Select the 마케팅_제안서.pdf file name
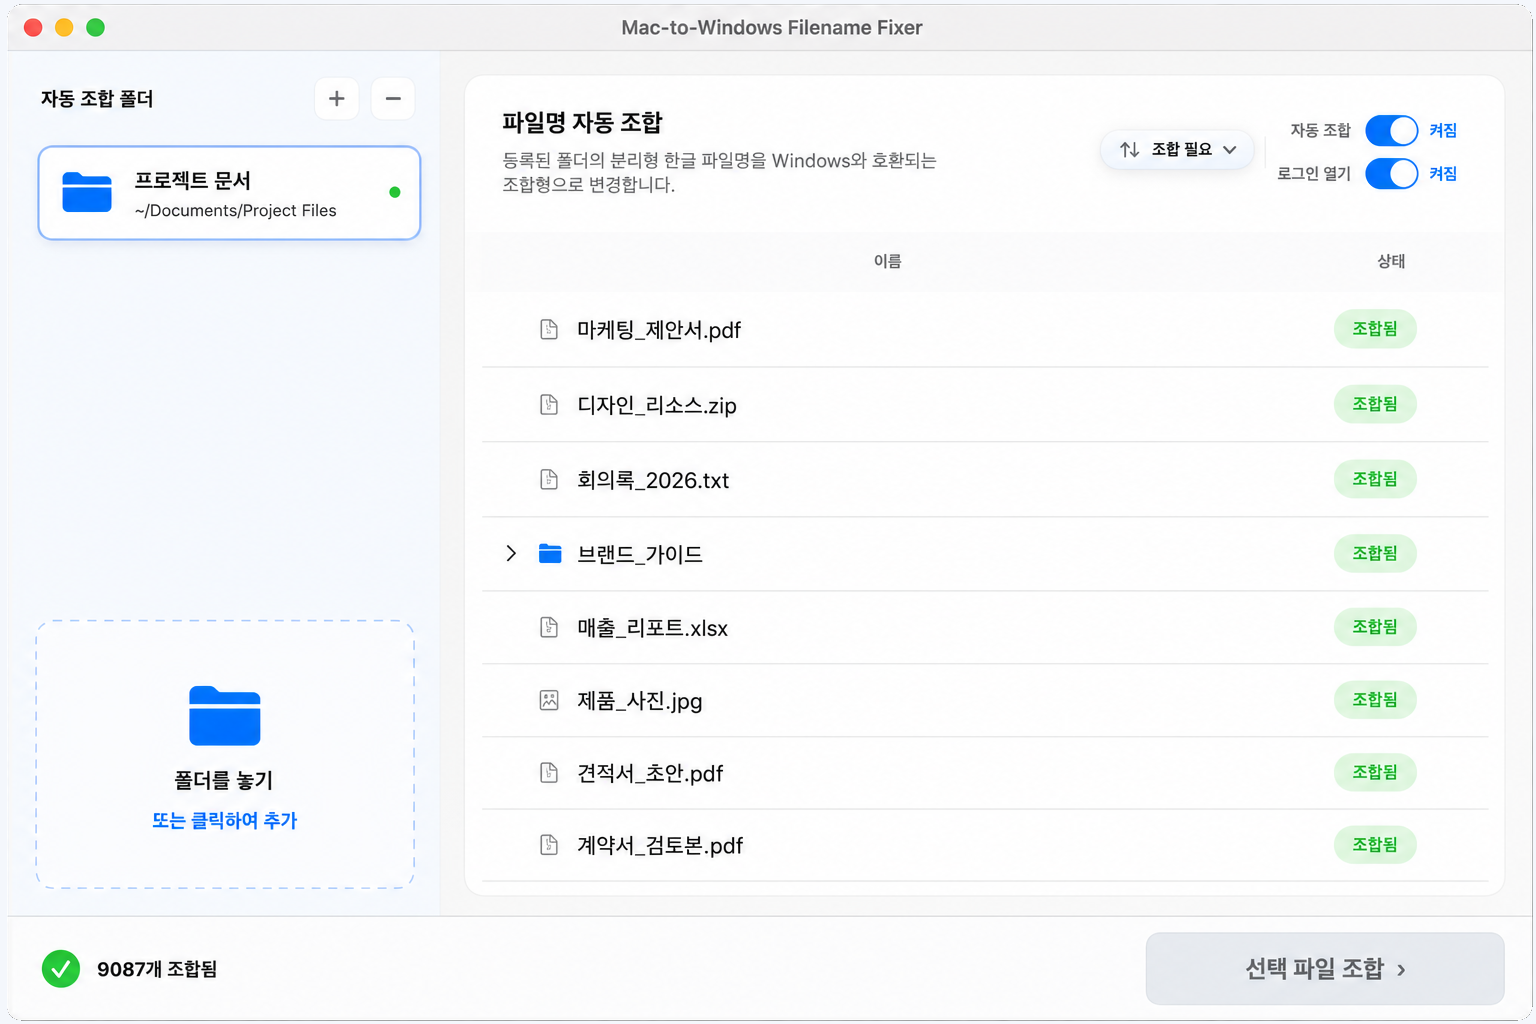 (659, 330)
